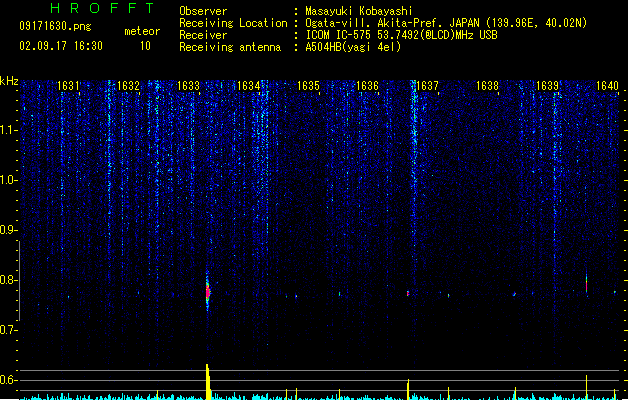Select the filename 09171630.png

(55, 26)
